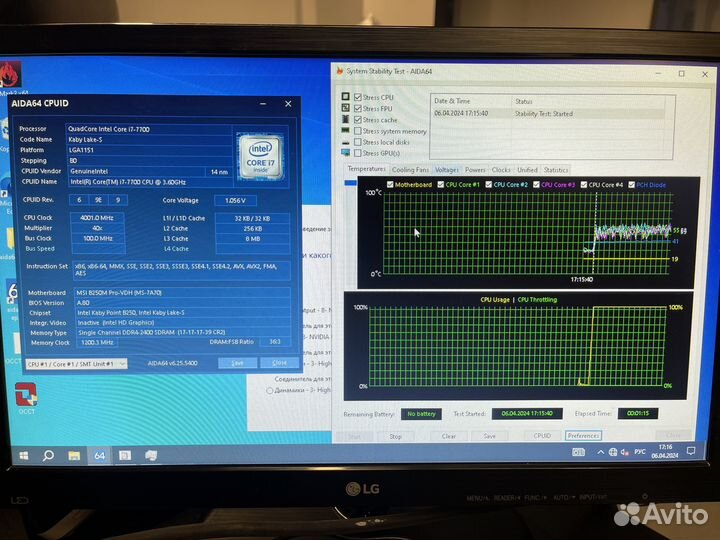Open the Clocks tab
The image size is (720, 540).
tap(501, 169)
